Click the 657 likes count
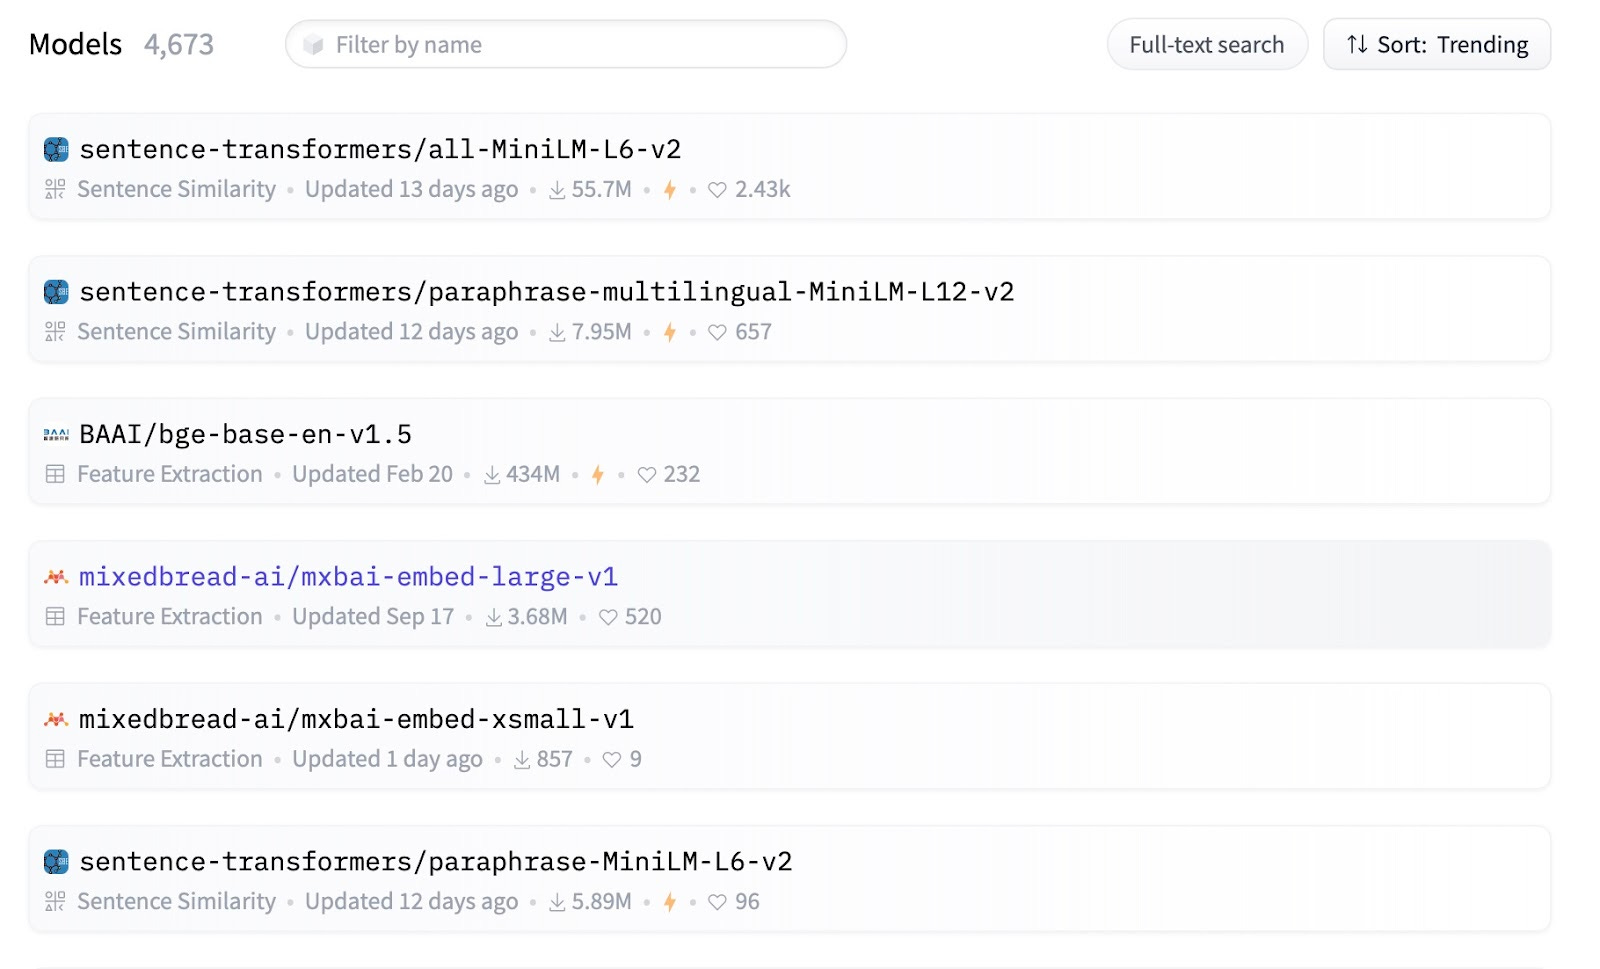The width and height of the screenshot is (1600, 969). (754, 332)
